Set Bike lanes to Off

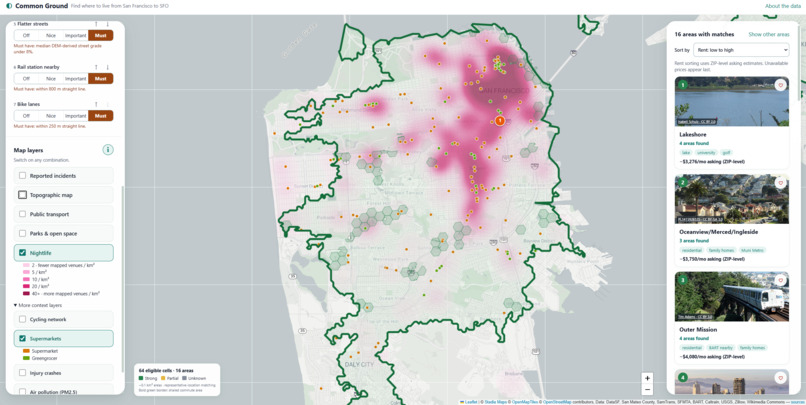coord(26,116)
